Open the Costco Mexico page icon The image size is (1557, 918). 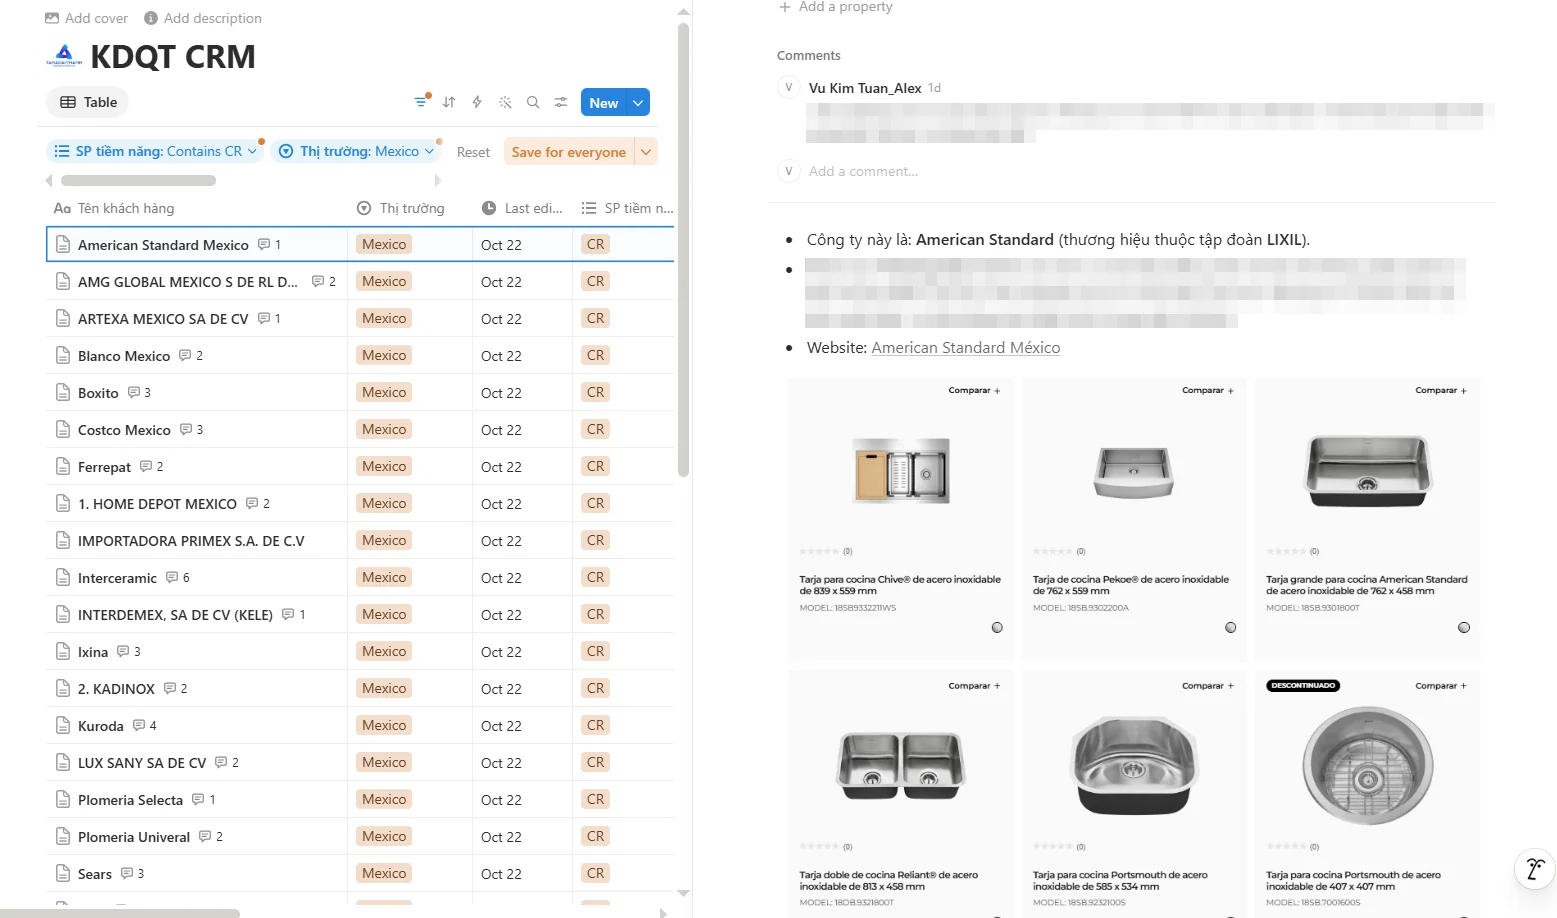pyautogui.click(x=63, y=429)
